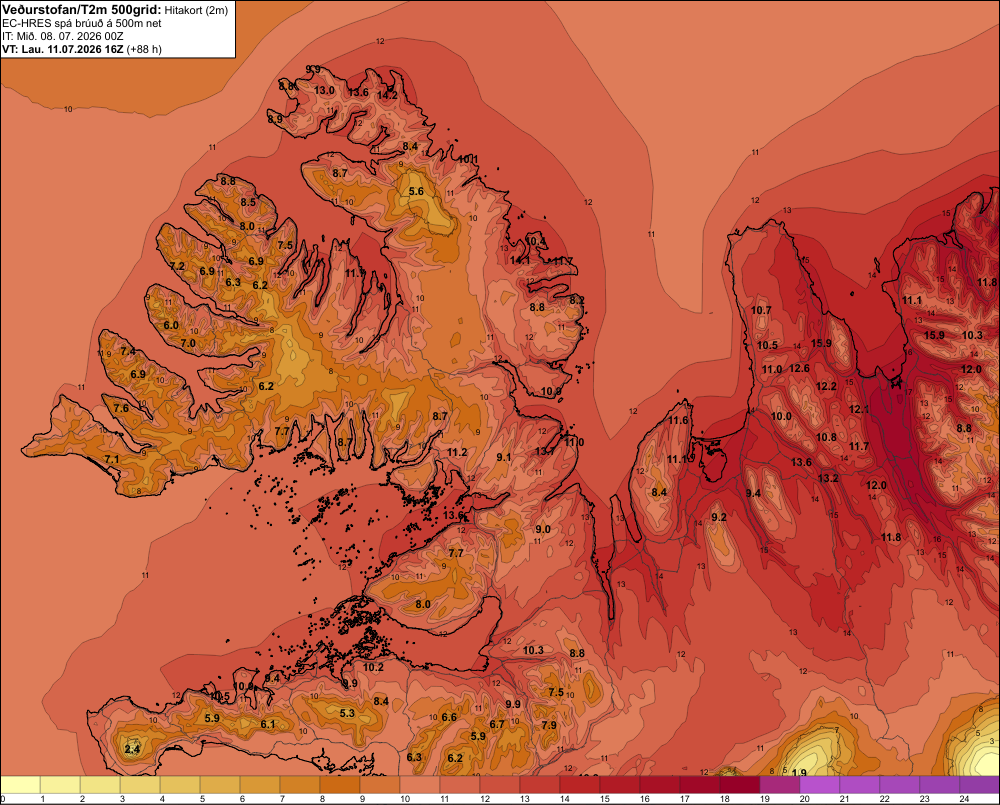Click the legend swatch between 16 and 17
The width and height of the screenshot is (1000, 805).
coord(659,785)
